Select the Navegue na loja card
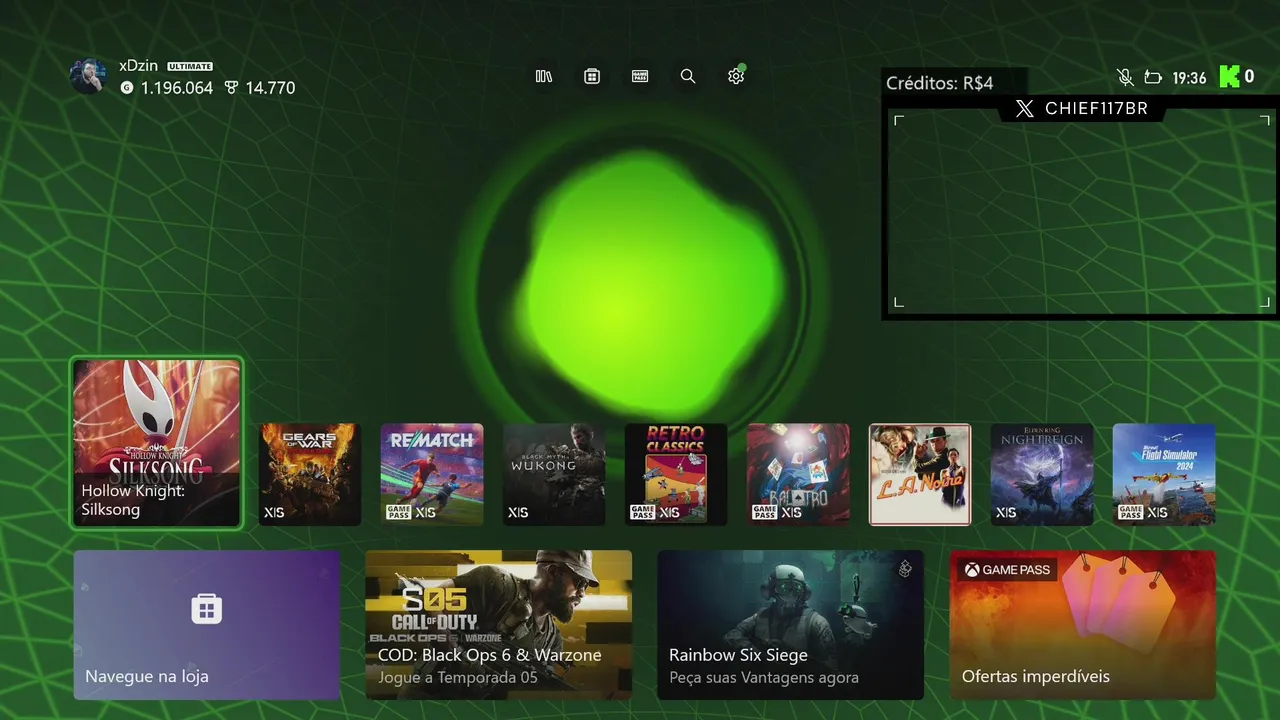The height and width of the screenshot is (720, 1280). point(207,625)
